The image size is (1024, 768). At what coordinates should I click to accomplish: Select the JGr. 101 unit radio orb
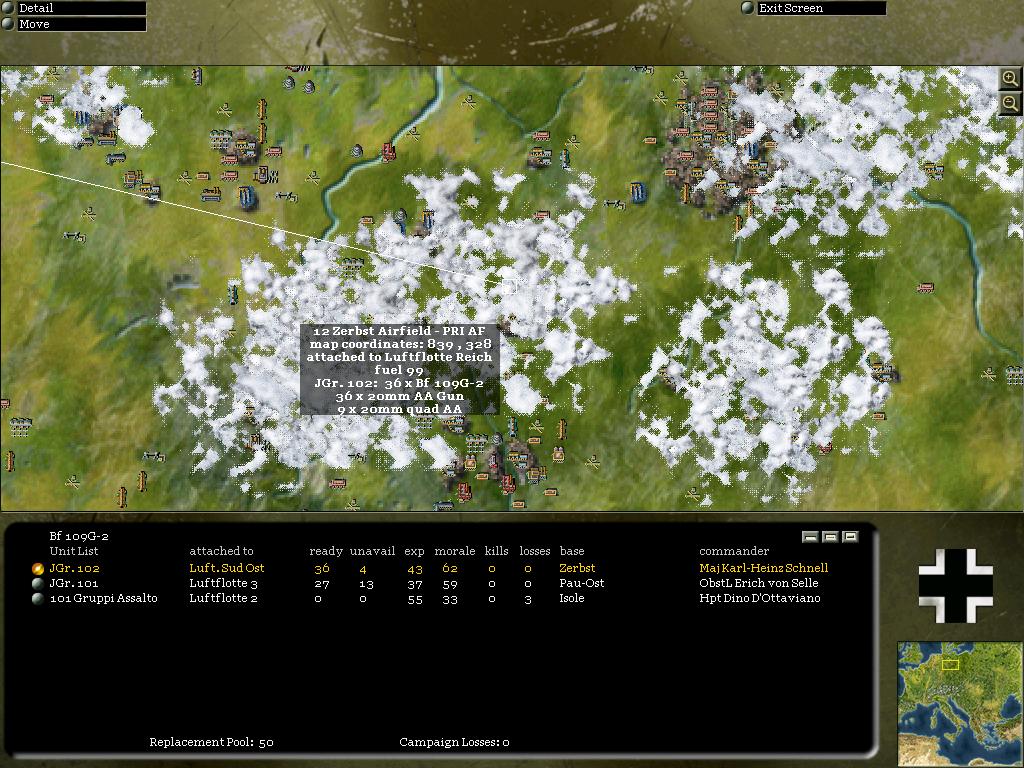38,583
